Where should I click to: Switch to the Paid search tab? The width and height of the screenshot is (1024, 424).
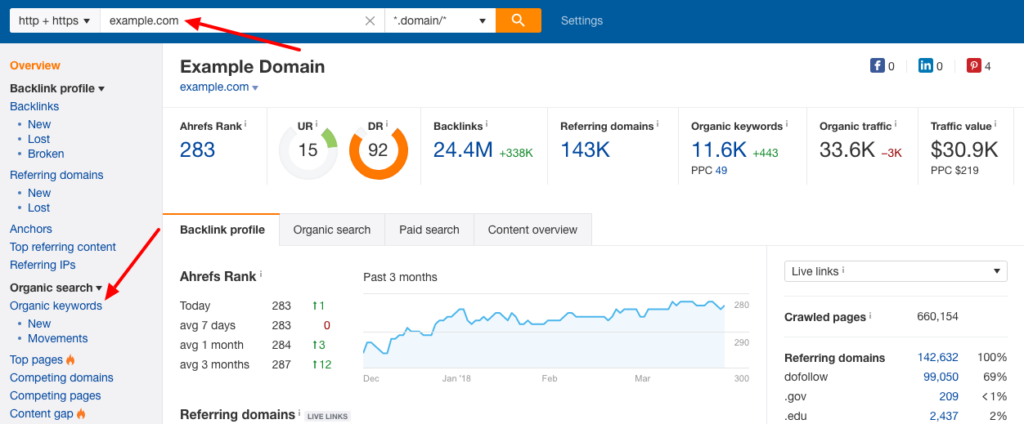click(x=429, y=229)
